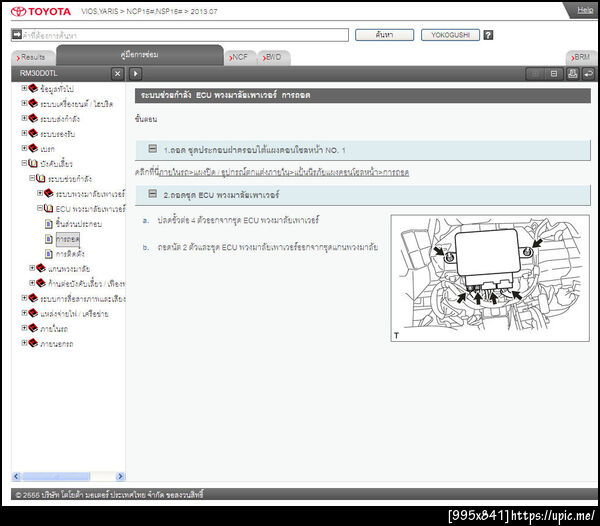Open ชิ้นส่วนประกอบ page in the tree

(79, 224)
